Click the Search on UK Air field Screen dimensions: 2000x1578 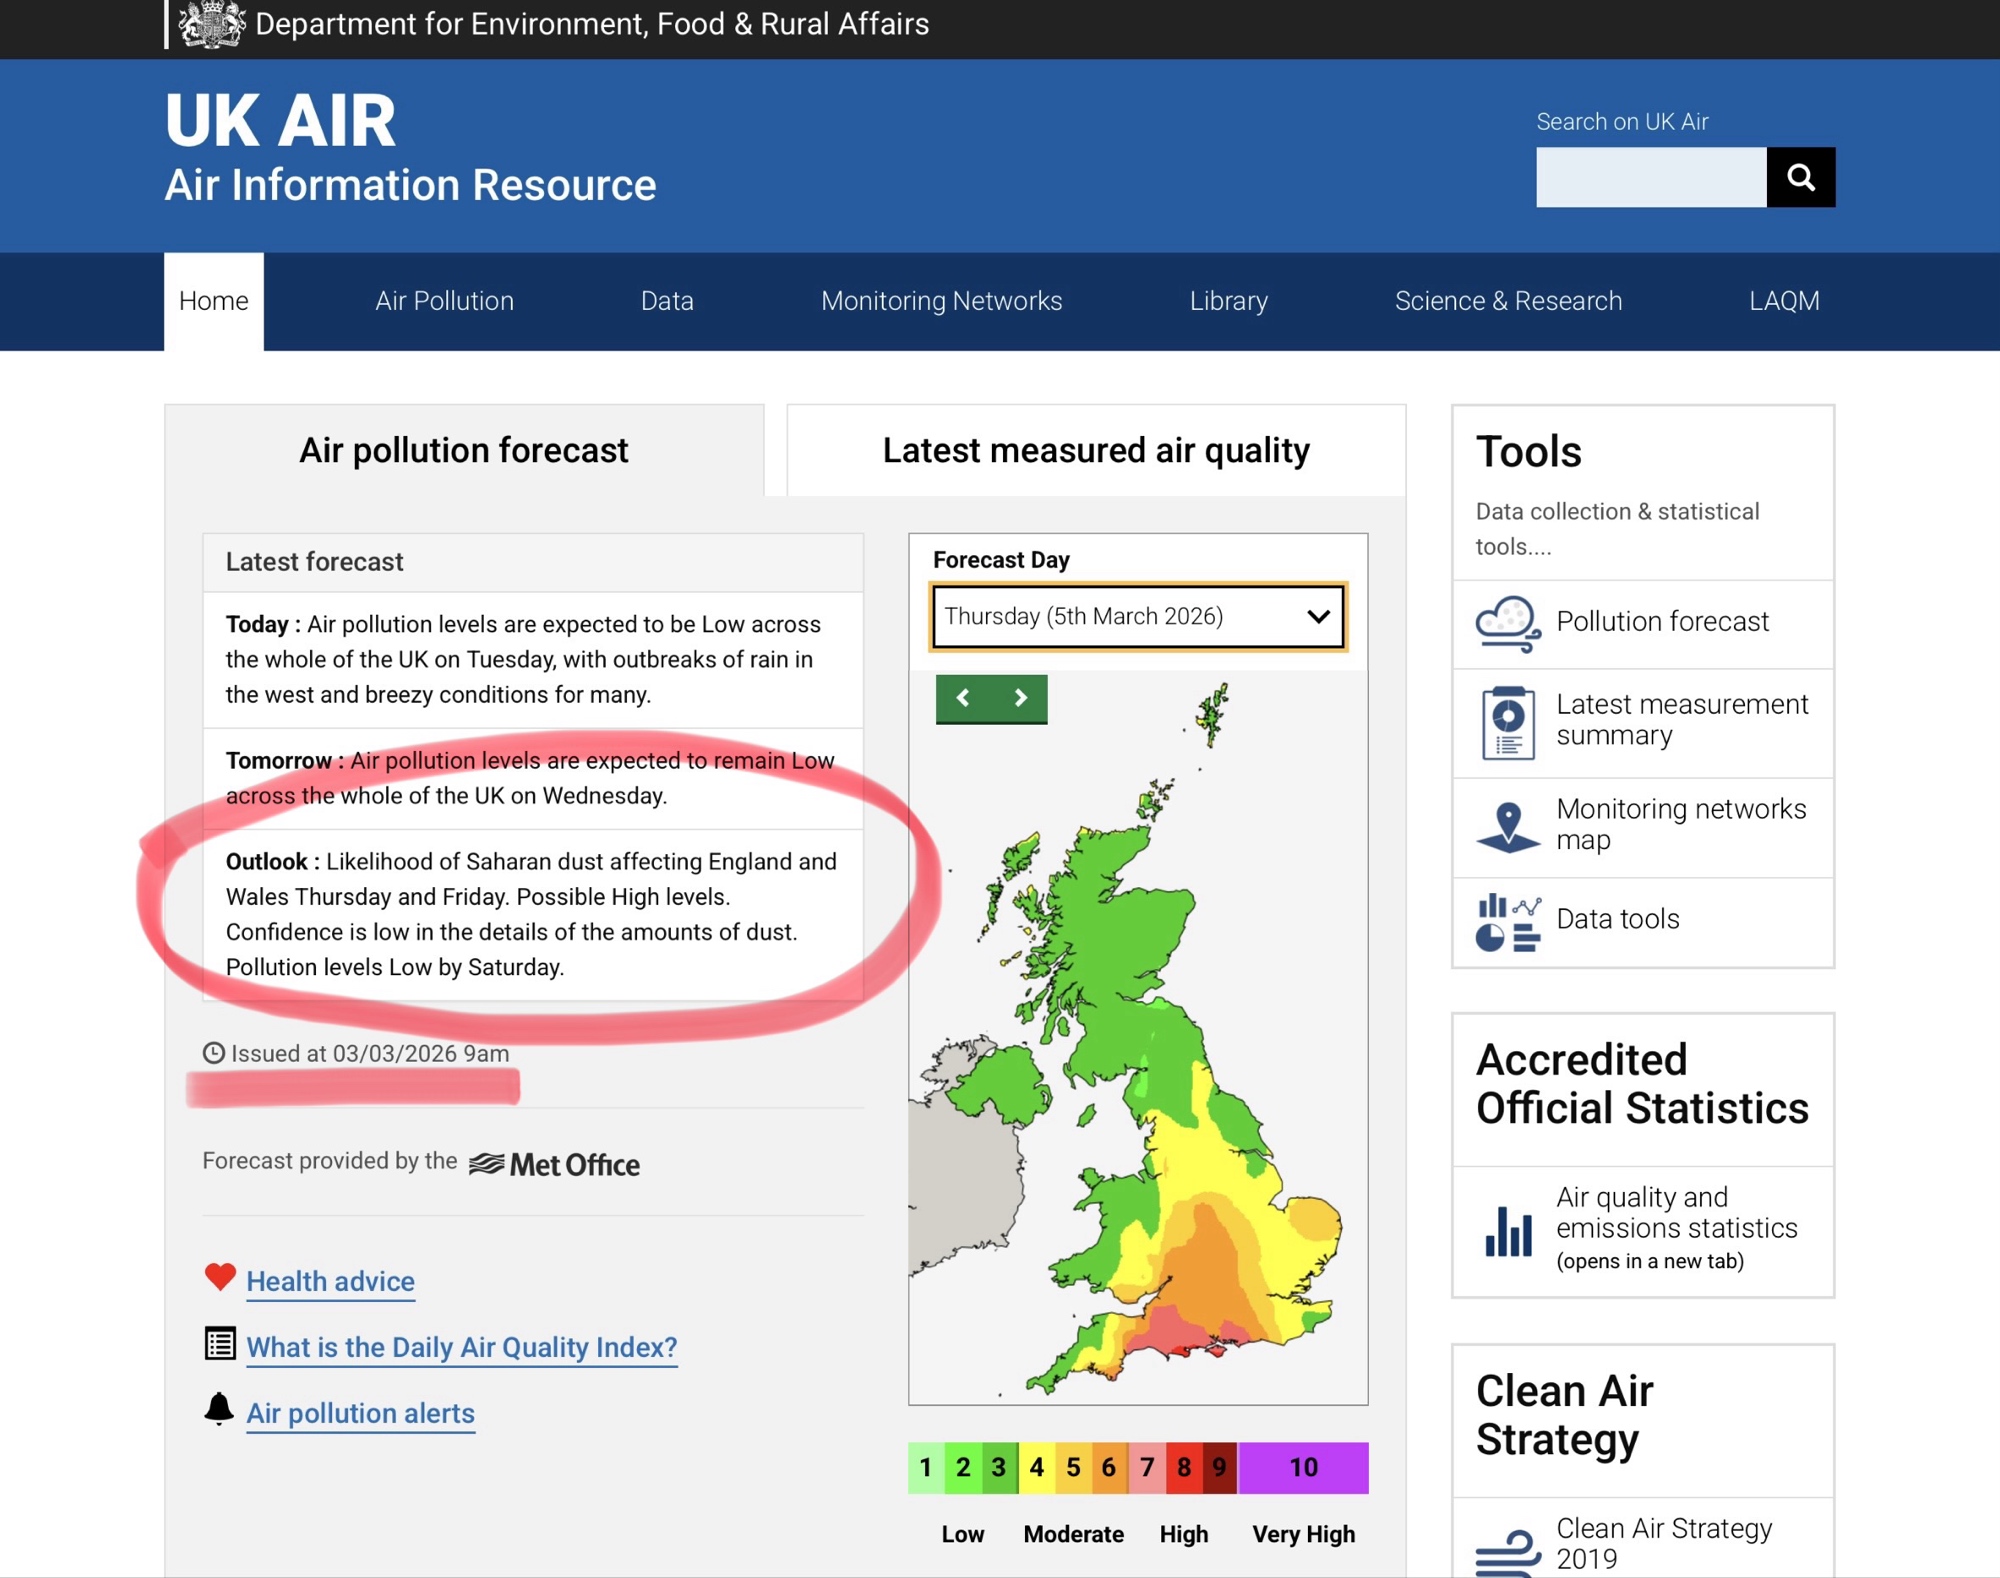coord(1650,177)
